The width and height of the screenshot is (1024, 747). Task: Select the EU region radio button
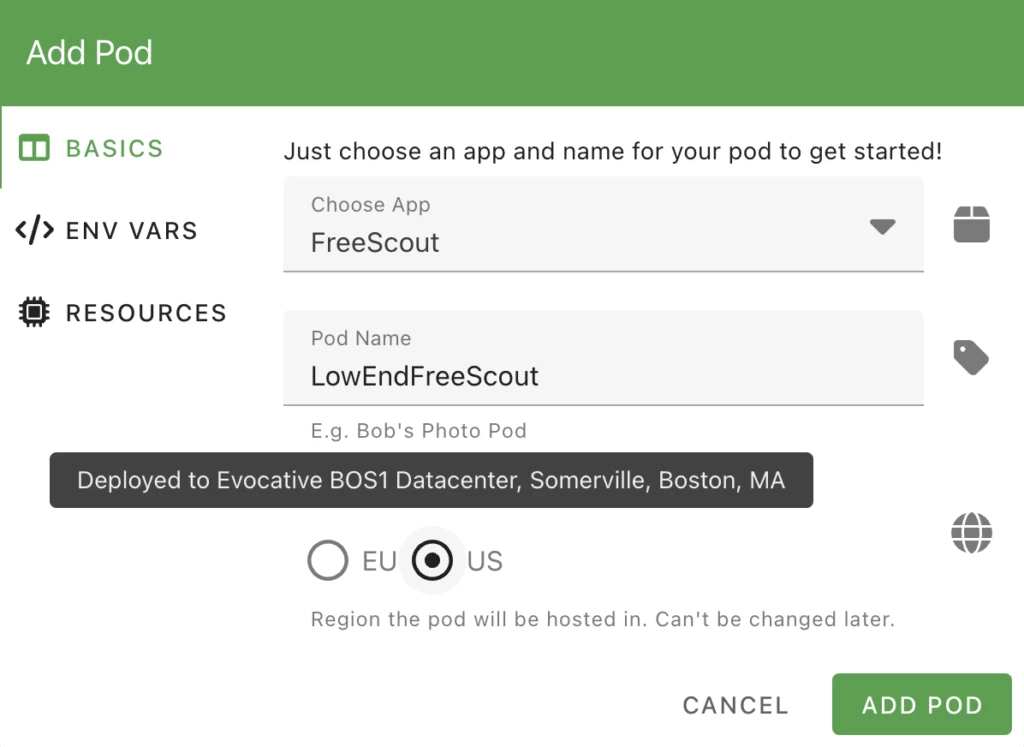(328, 560)
